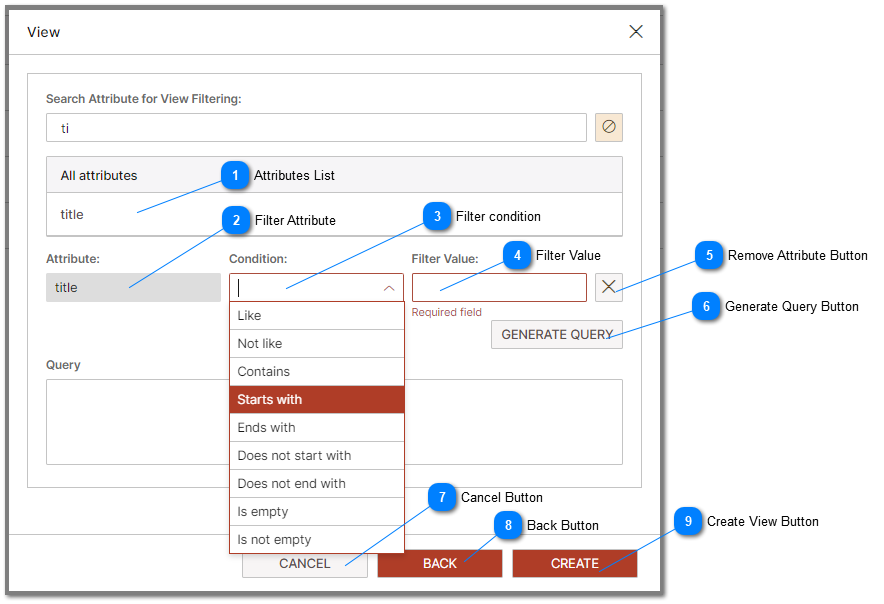Choose "Does not start with" condition
Viewport: 884px width, 604px height.
300,455
